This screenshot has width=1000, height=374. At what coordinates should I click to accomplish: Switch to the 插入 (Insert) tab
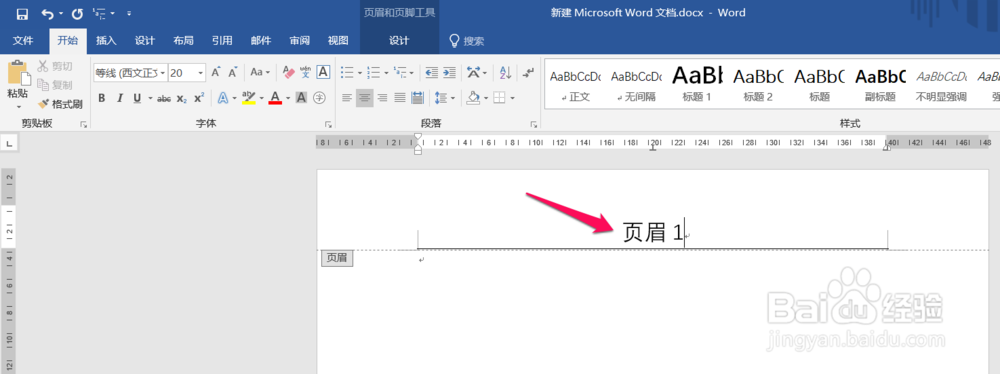pyautogui.click(x=106, y=41)
